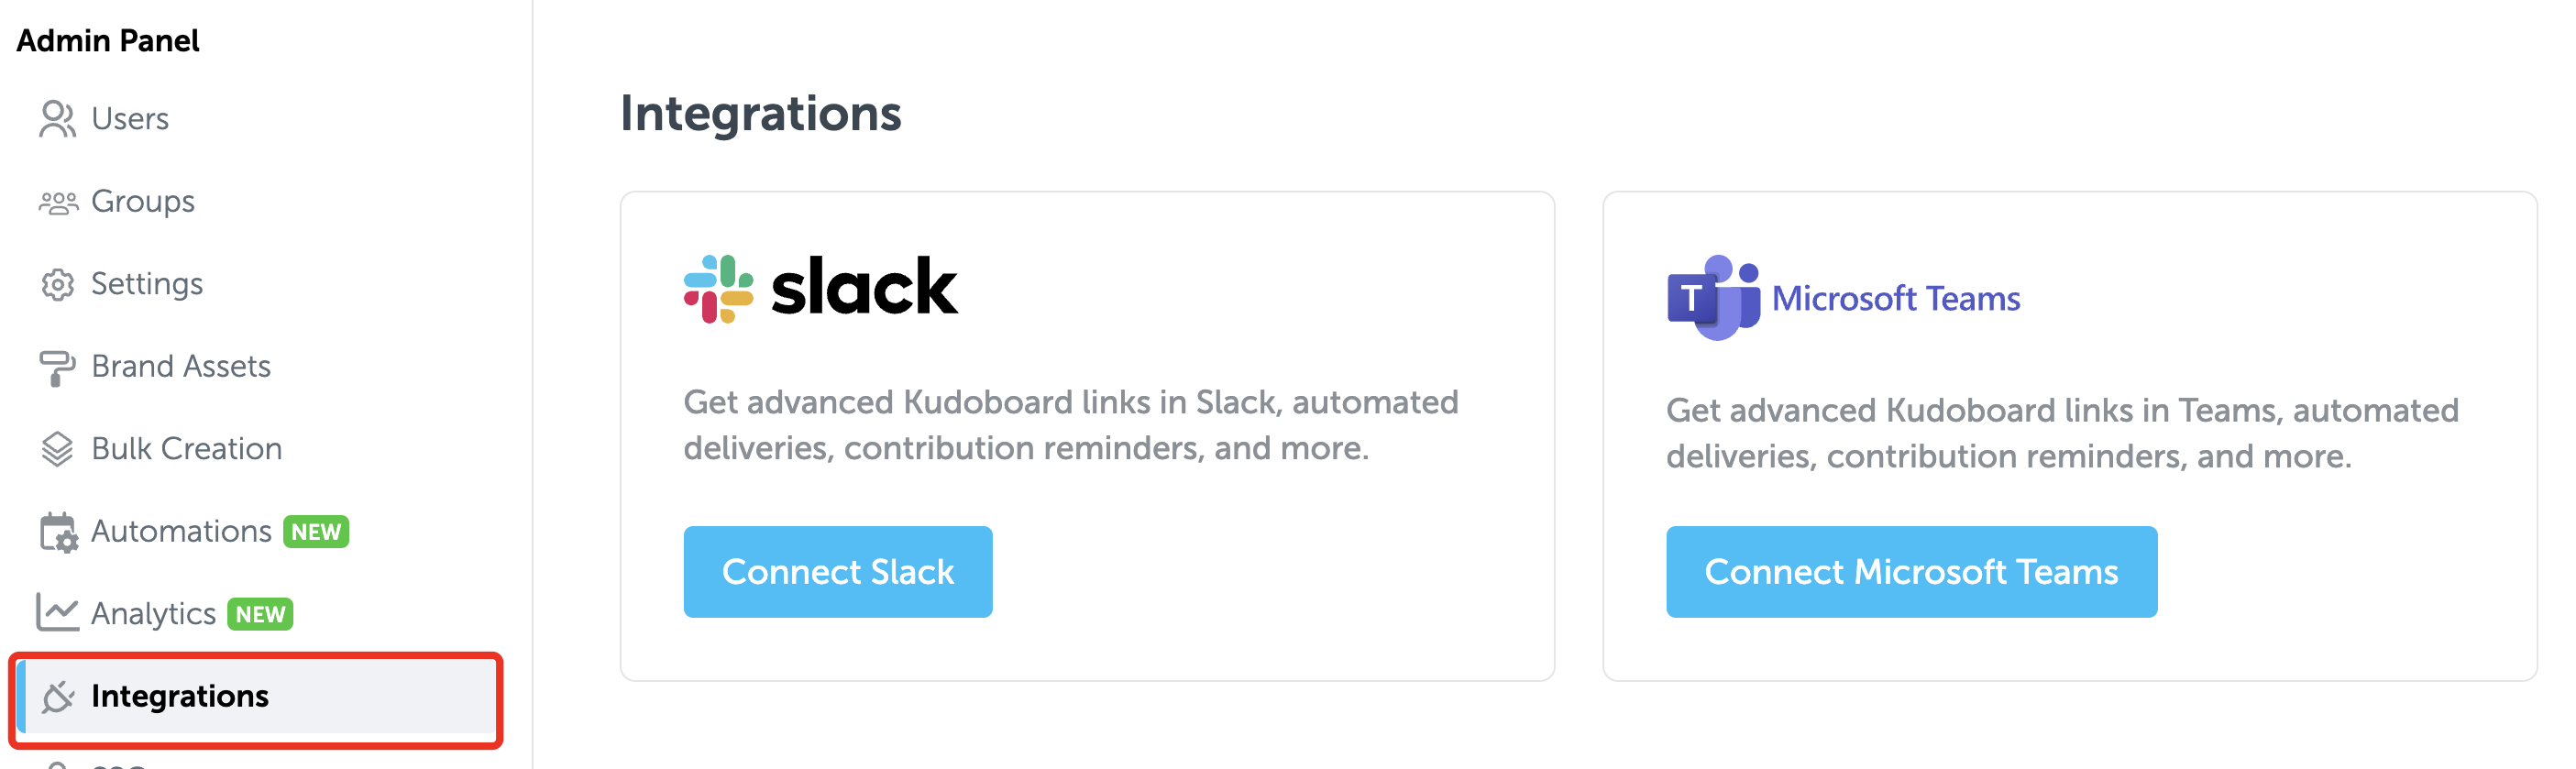Click the Analytics chart icon
The image size is (2576, 769).
(57, 613)
